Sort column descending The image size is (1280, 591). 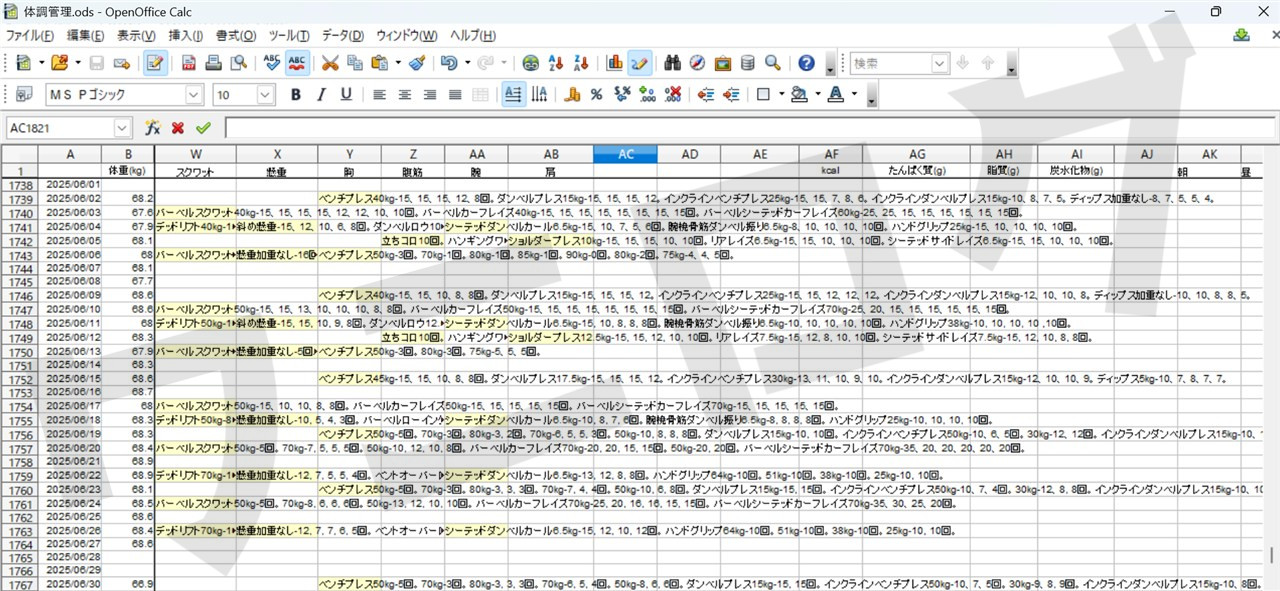[x=582, y=63]
